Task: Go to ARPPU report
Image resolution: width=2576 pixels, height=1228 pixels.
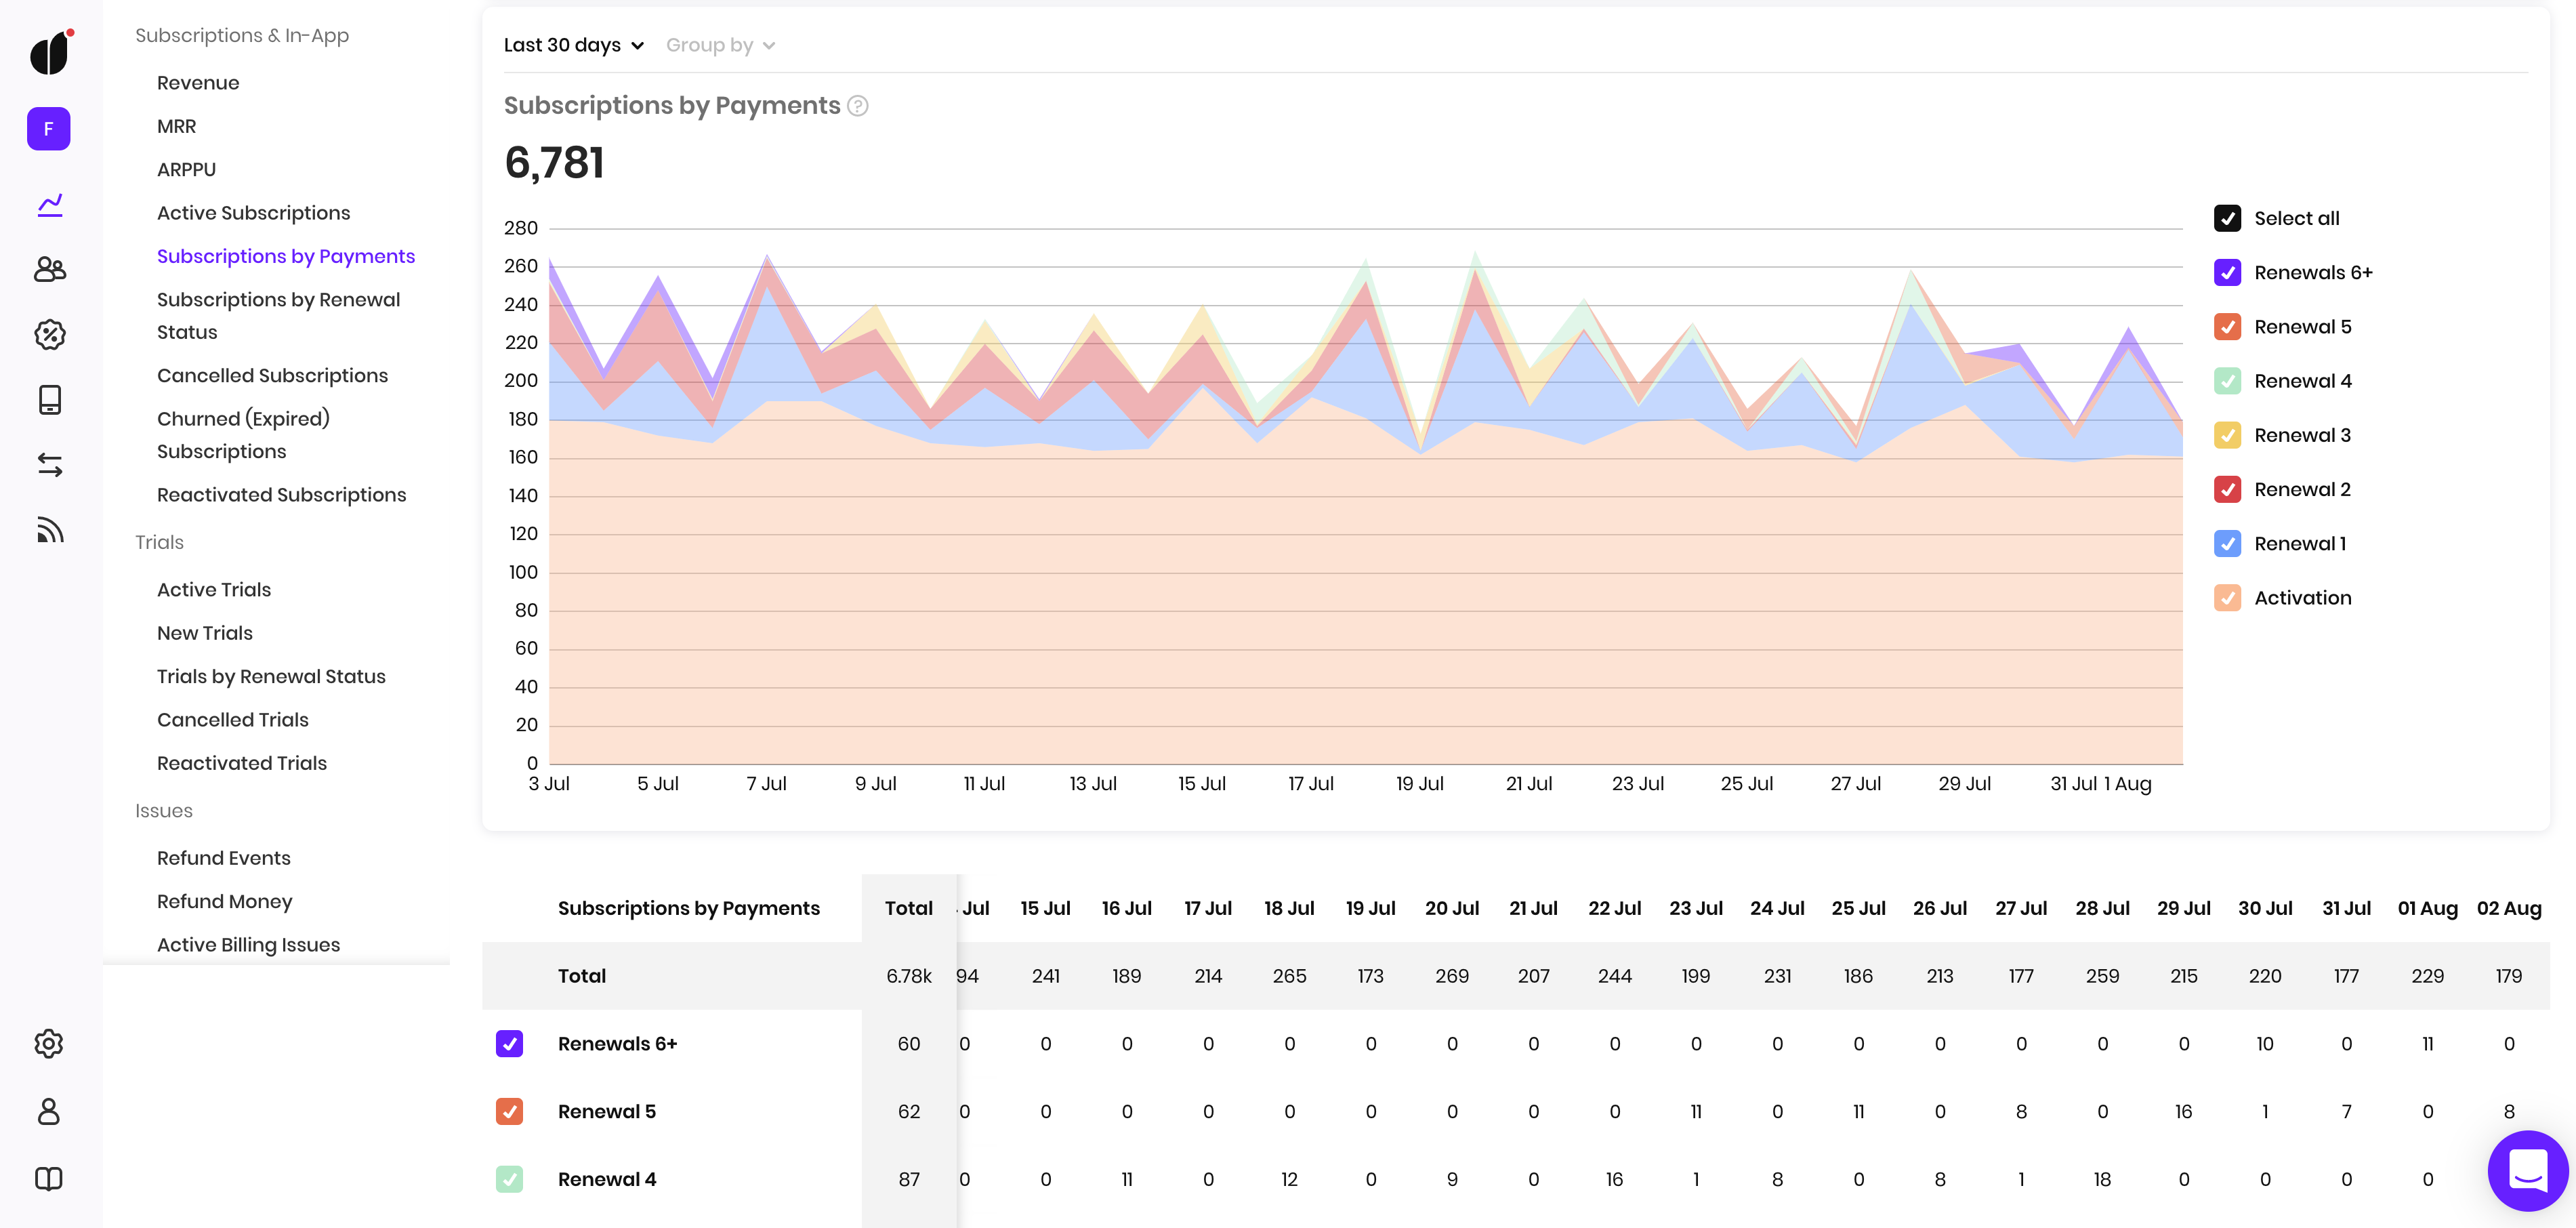Action: [186, 169]
